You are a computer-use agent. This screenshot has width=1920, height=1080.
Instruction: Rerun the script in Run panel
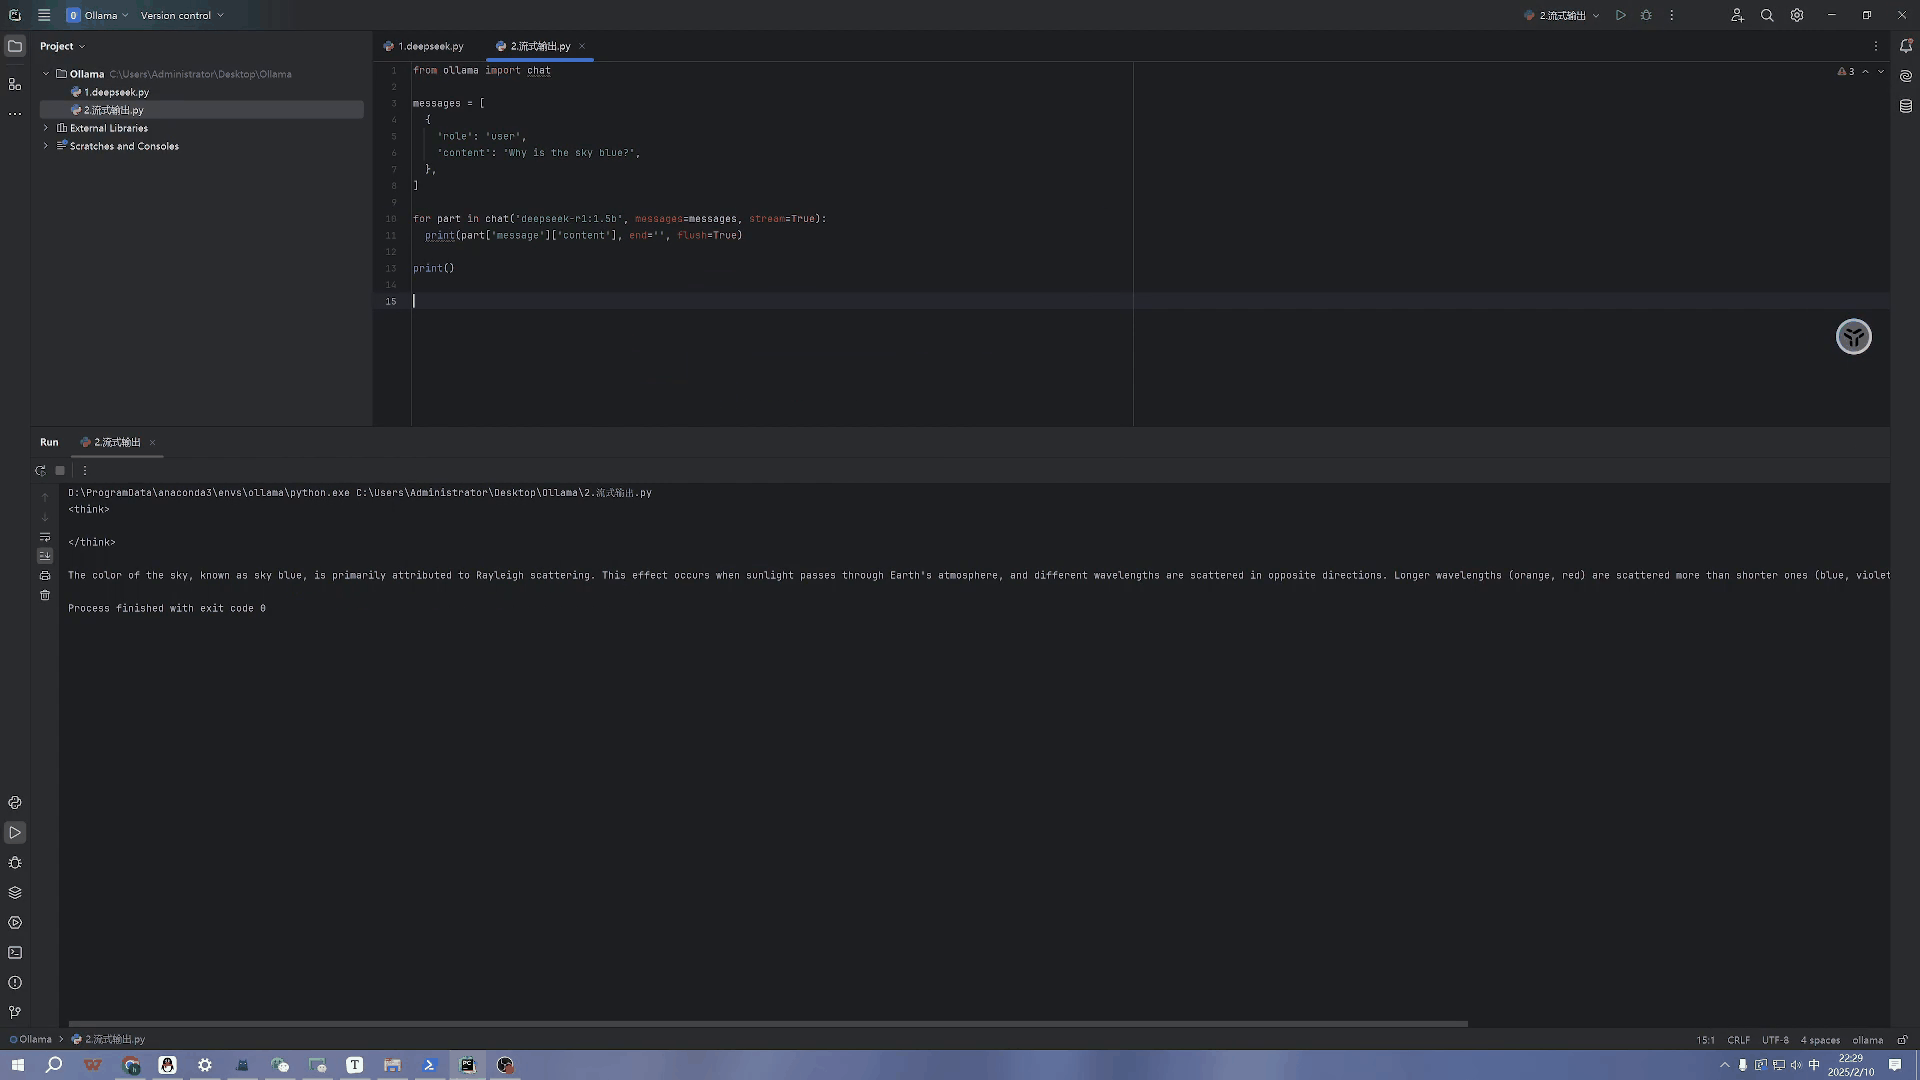pyautogui.click(x=40, y=470)
